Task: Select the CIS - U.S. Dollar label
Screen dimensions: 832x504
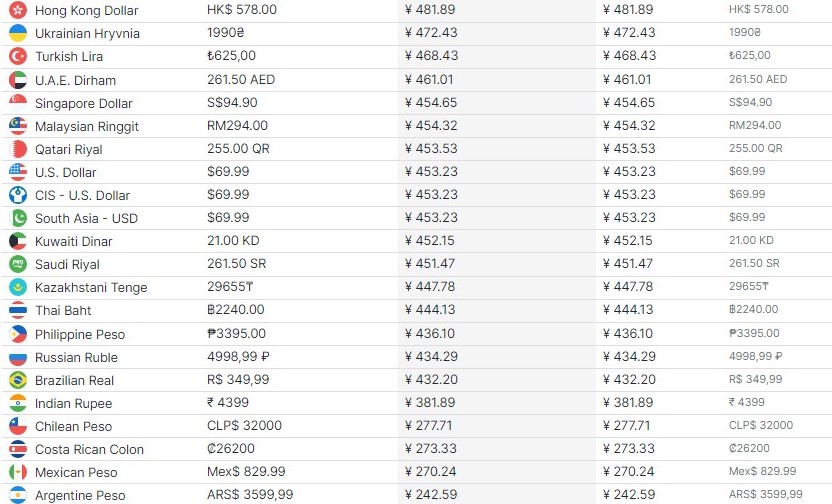Action: (x=82, y=195)
